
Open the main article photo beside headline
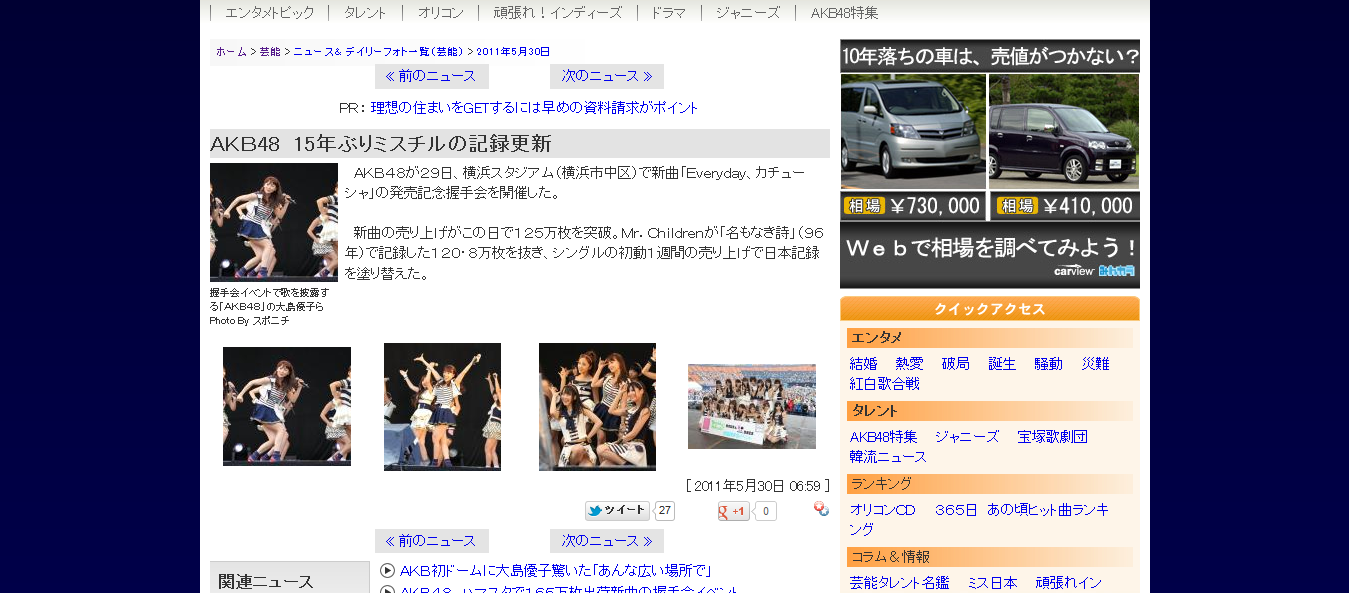click(274, 222)
